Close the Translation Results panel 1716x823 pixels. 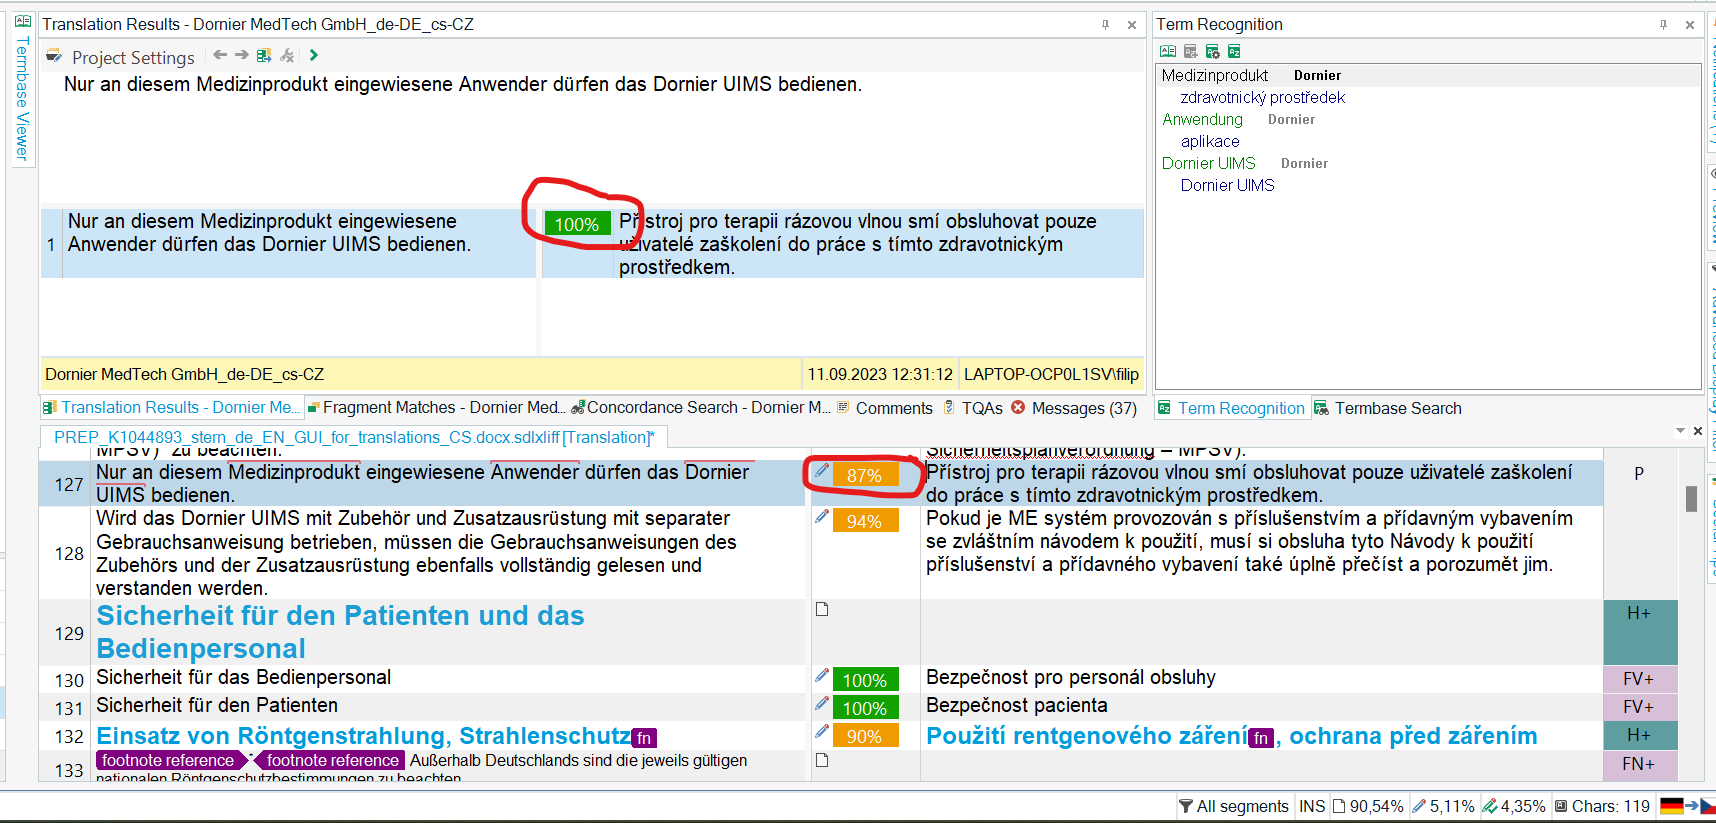(1132, 25)
